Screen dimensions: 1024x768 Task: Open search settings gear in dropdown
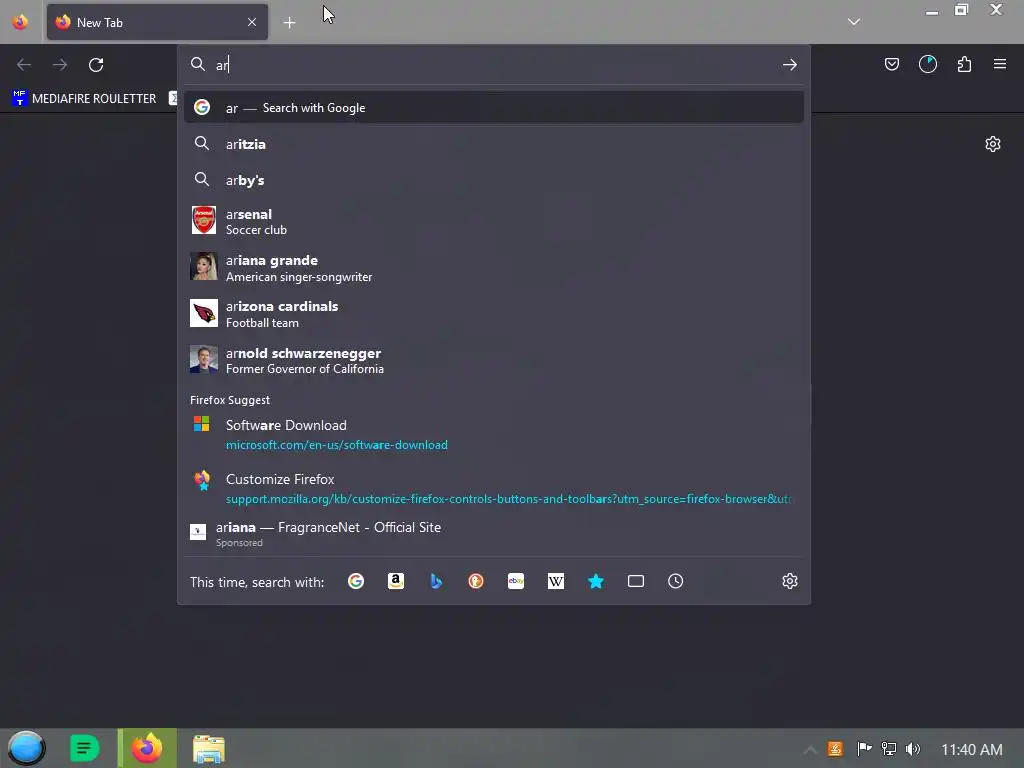(x=790, y=581)
